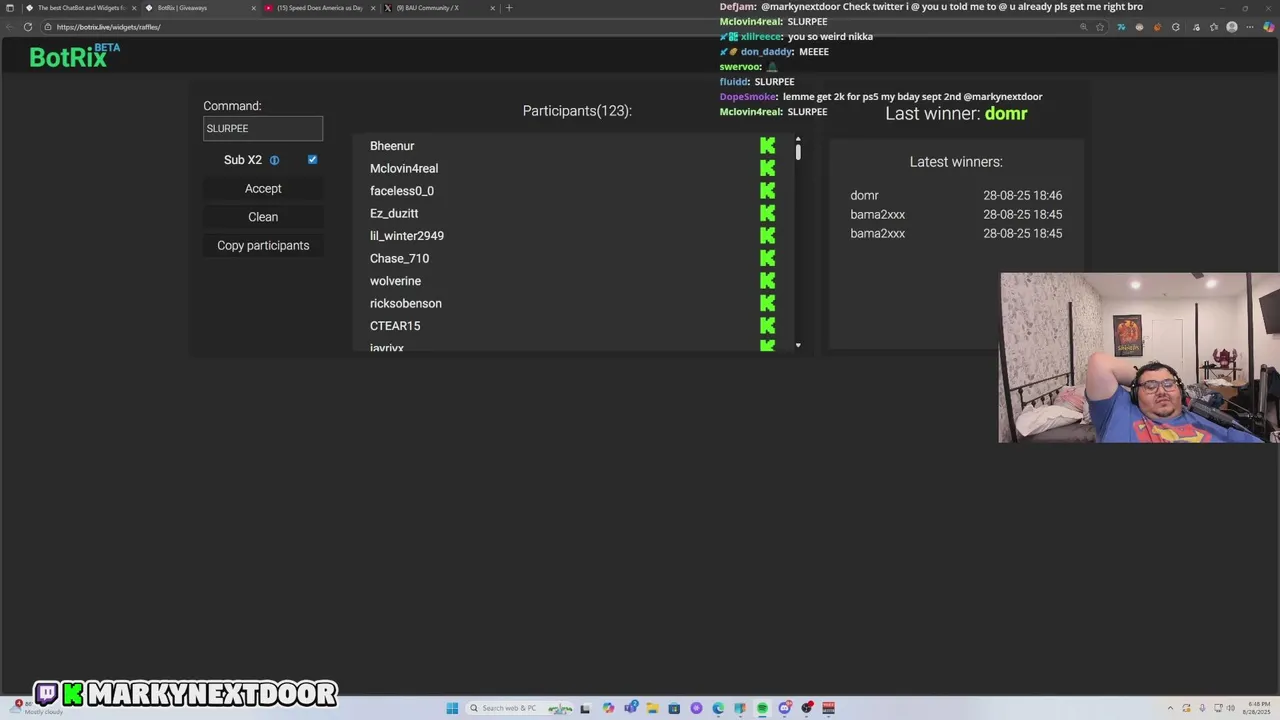Click the zoom magnifier in address bar
The height and width of the screenshot is (720, 1280).
point(1084,27)
